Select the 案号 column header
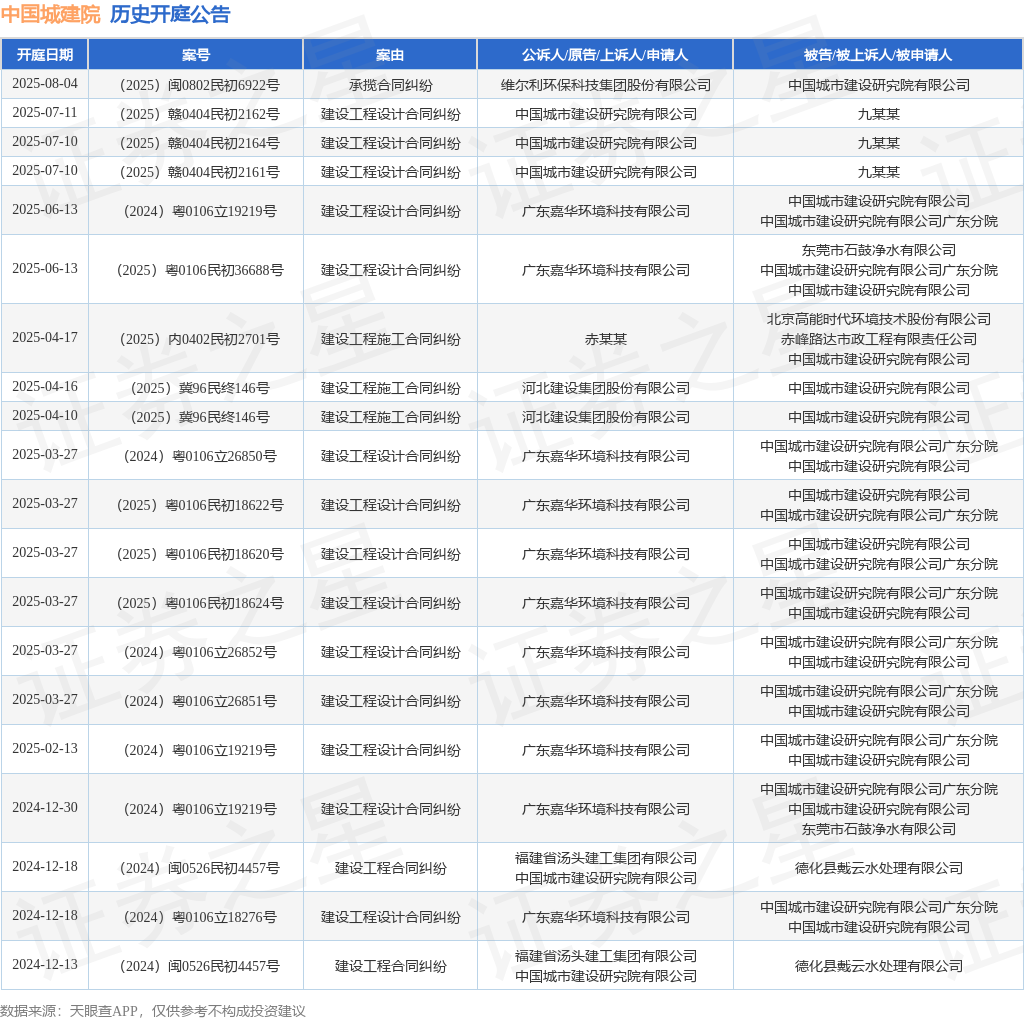 (x=196, y=55)
